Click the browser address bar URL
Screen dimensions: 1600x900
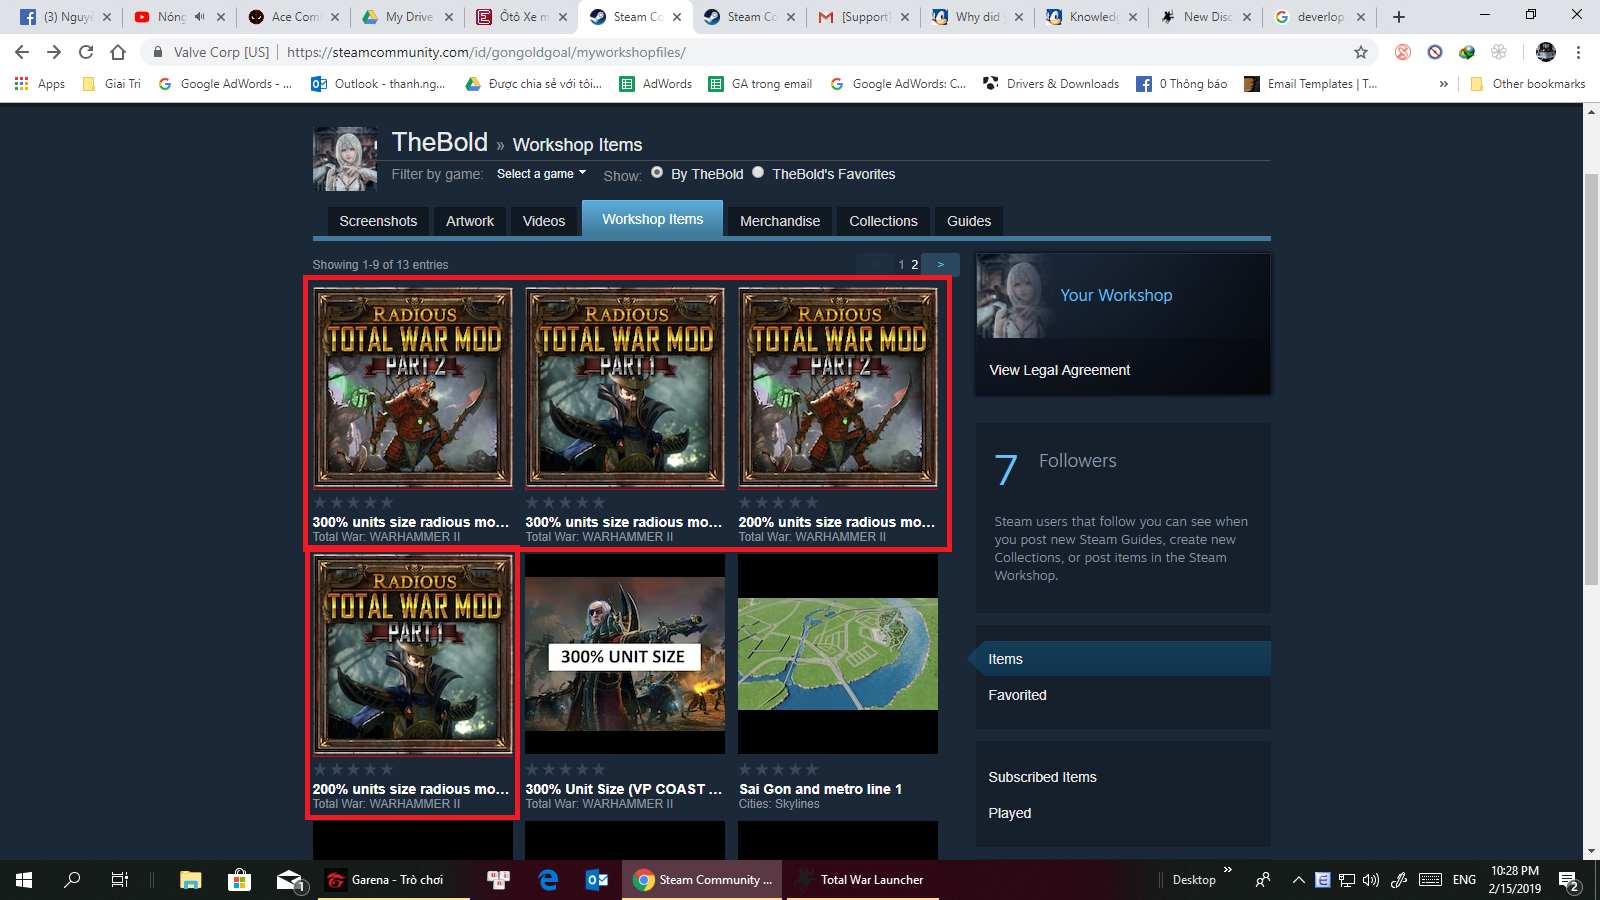click(x=486, y=52)
